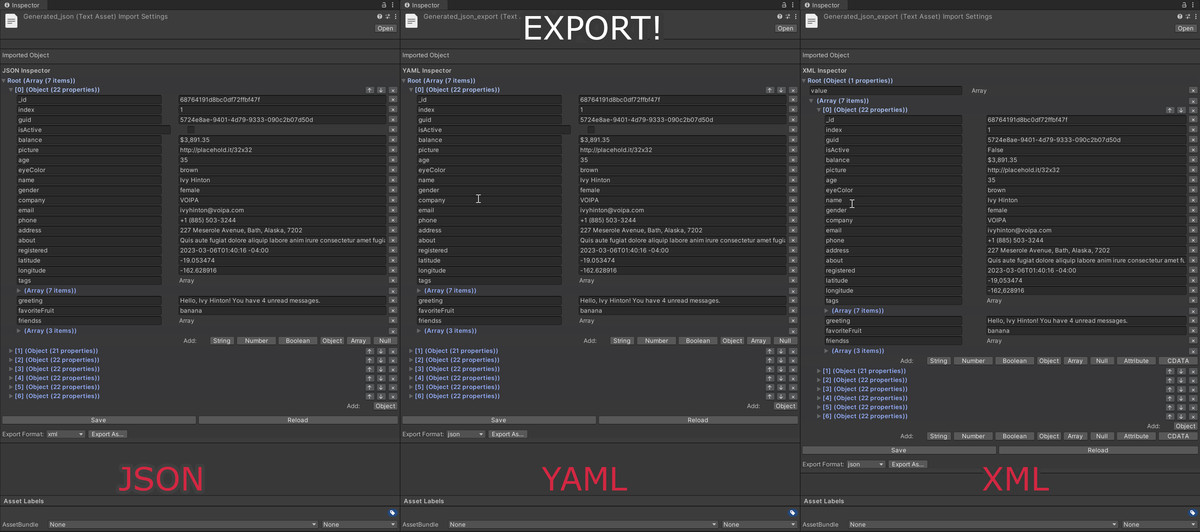This screenshot has height=532, width=1200.
Task: Select the Inspector tab of the YAML panel
Action: (424, 5)
